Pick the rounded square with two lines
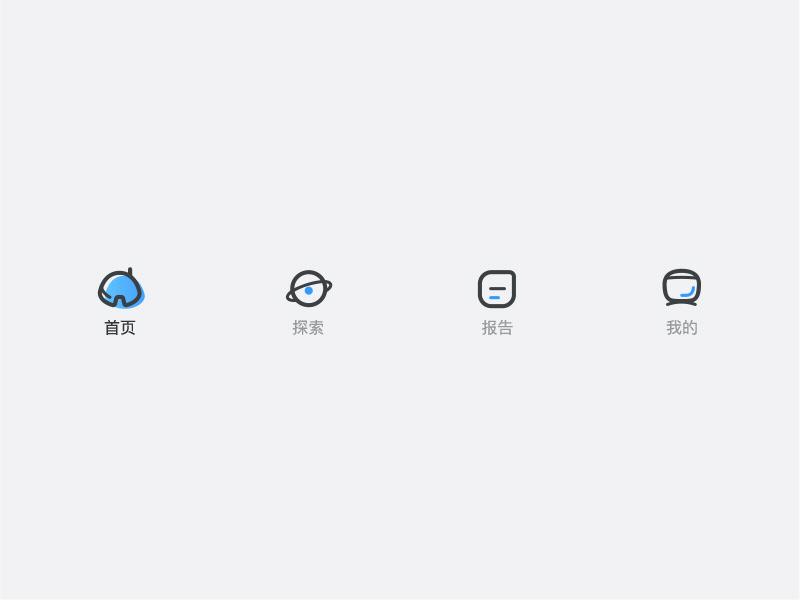The height and width of the screenshot is (600, 800). (x=497, y=289)
